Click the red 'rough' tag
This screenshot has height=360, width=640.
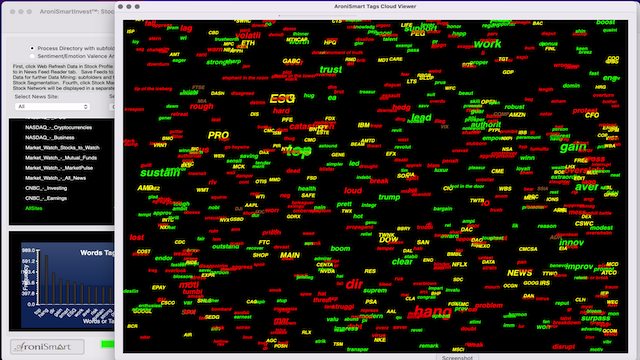point(201,106)
